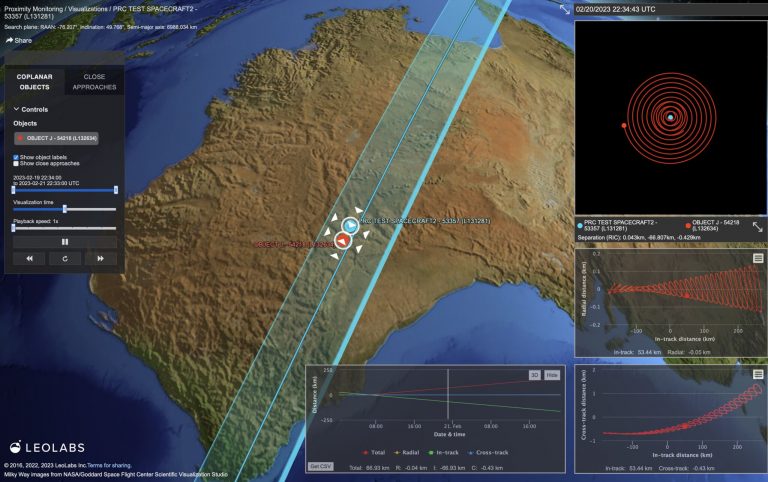Uncheck Show object labels
Screen dimensions: 768x482
pos(16,157)
